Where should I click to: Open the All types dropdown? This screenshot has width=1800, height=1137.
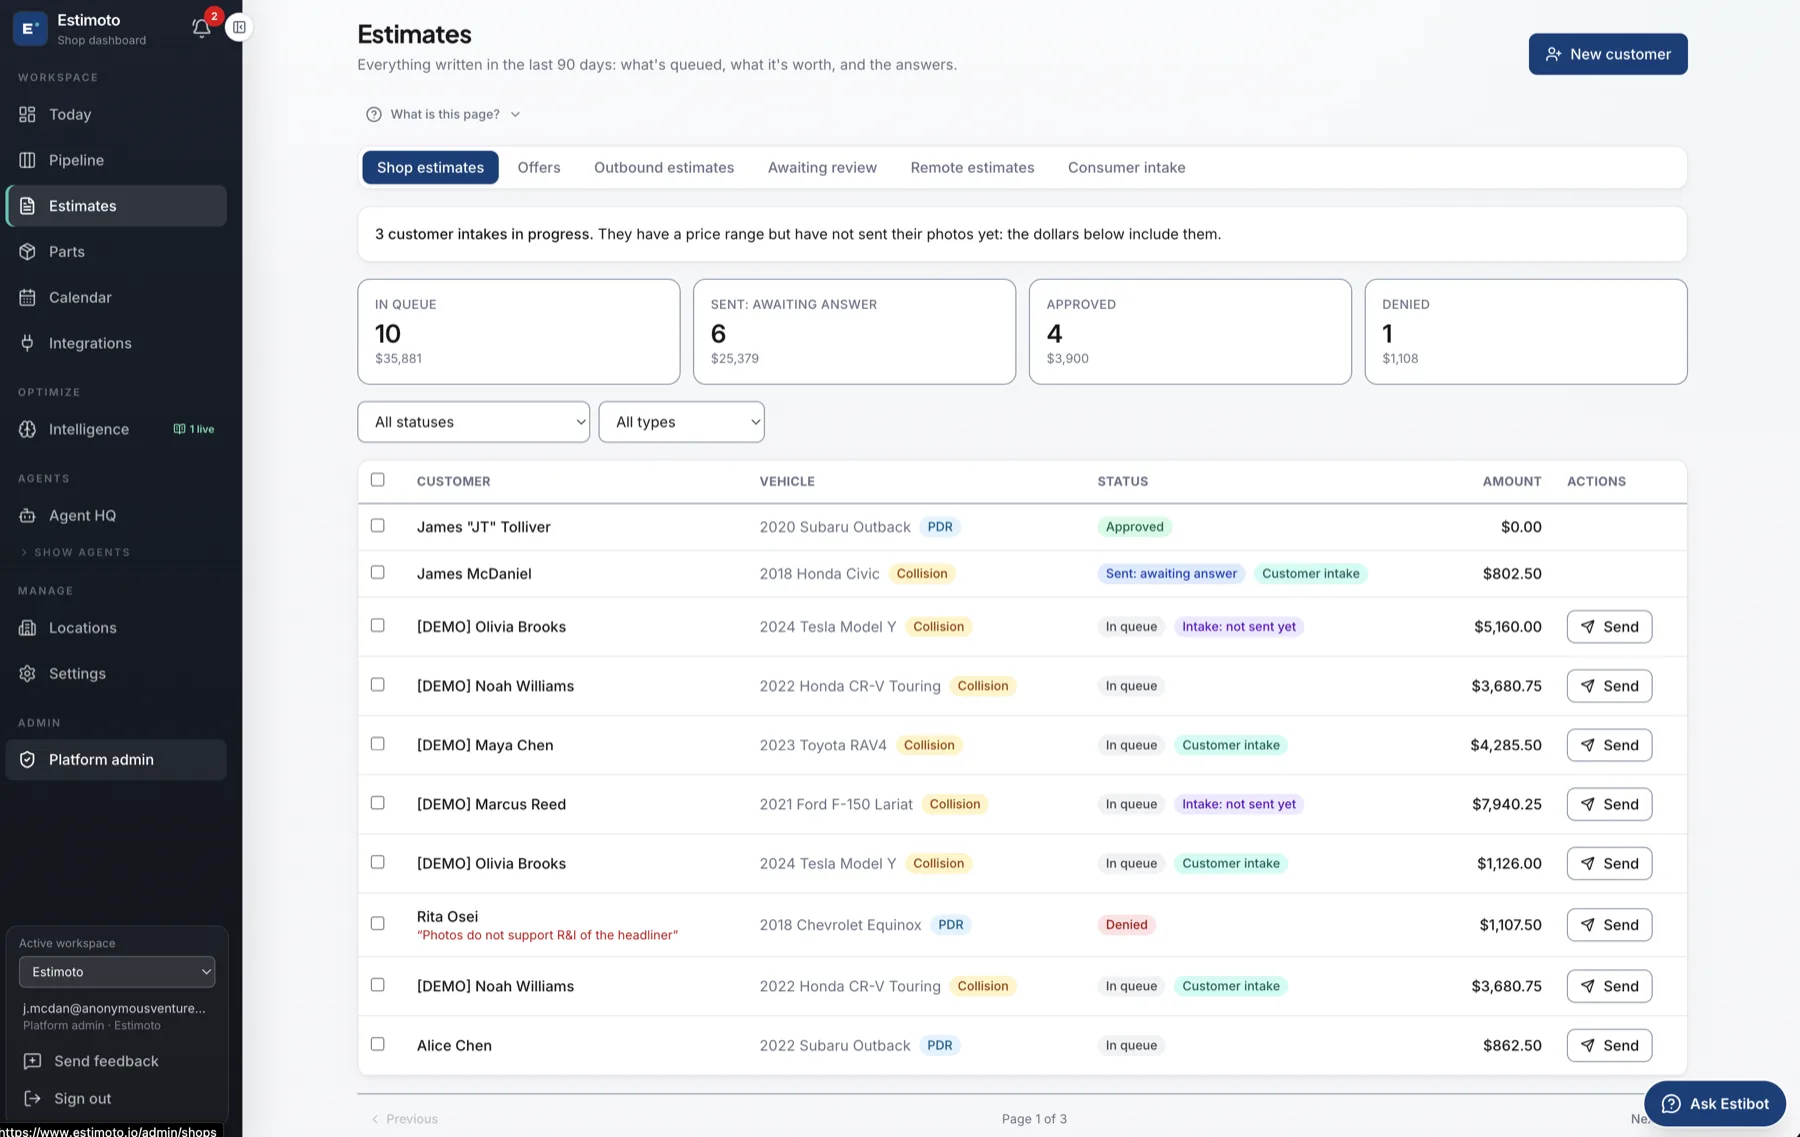[682, 422]
